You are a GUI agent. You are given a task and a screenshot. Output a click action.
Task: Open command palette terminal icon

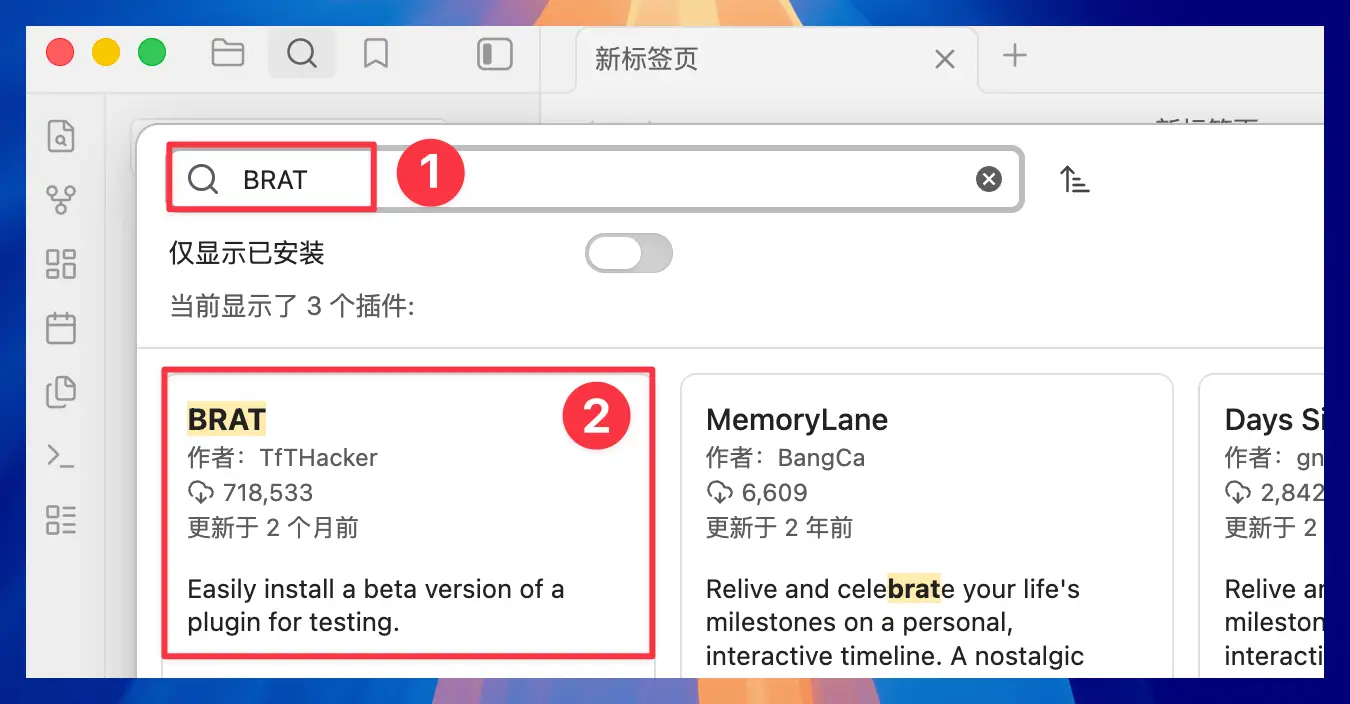click(61, 456)
